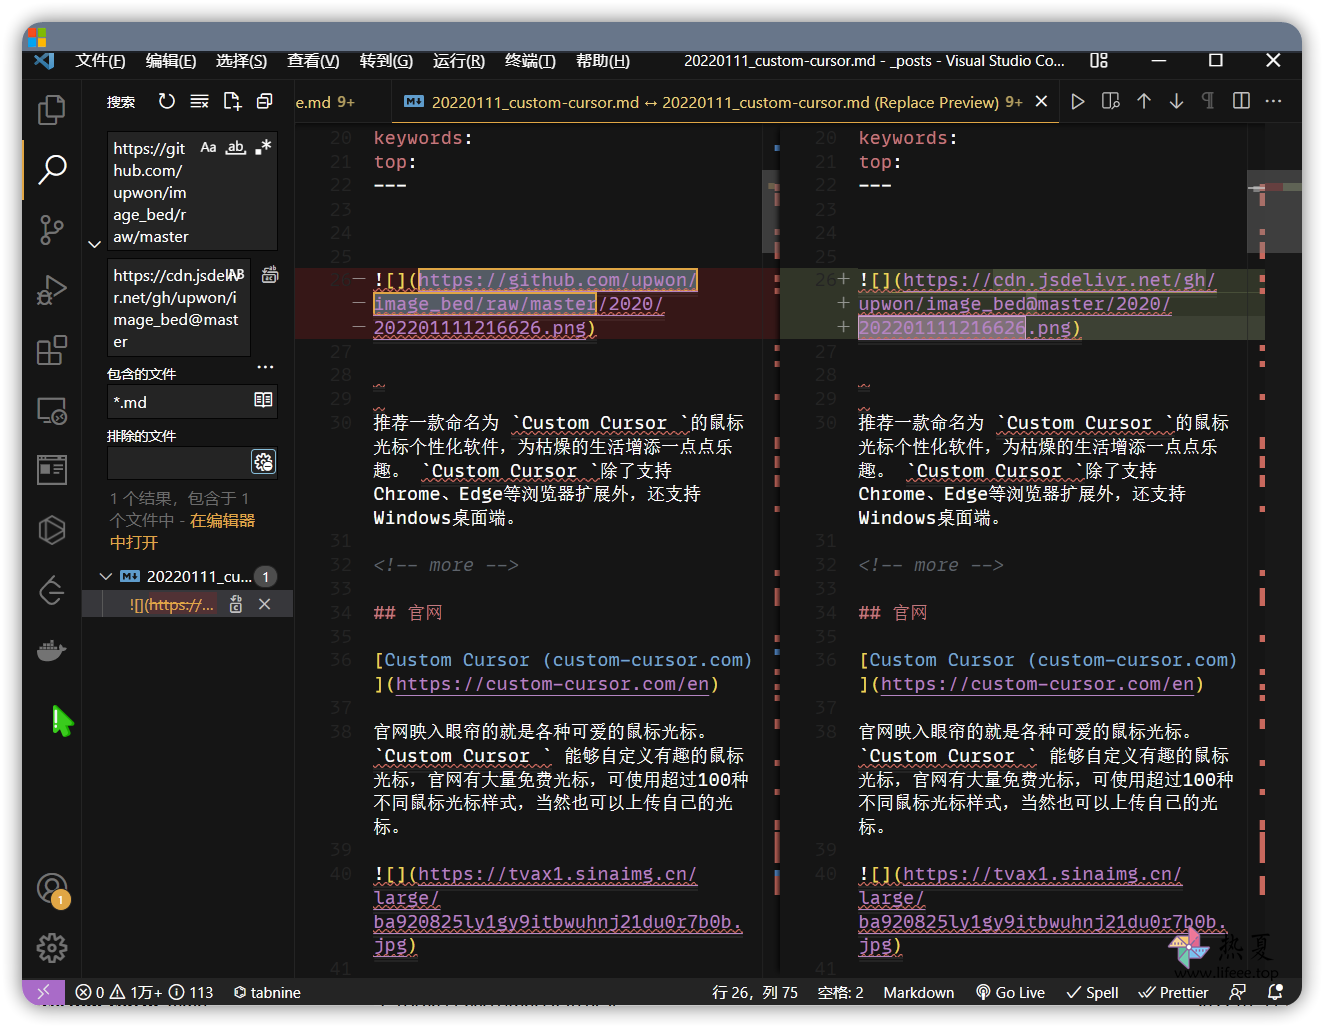Open the Docker view in activity bar

coord(52,651)
